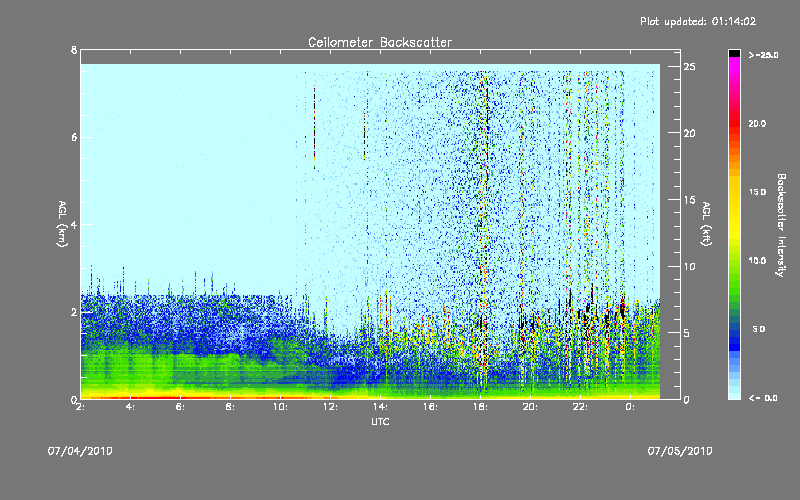The width and height of the screenshot is (800, 500).
Task: Click the '5' label on the kft axis
Action: pyautogui.click(x=687, y=333)
